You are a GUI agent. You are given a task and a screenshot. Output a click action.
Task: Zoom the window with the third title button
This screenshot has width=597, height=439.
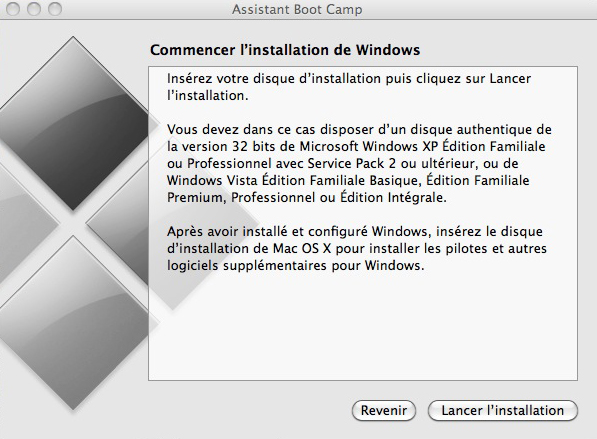click(x=55, y=9)
